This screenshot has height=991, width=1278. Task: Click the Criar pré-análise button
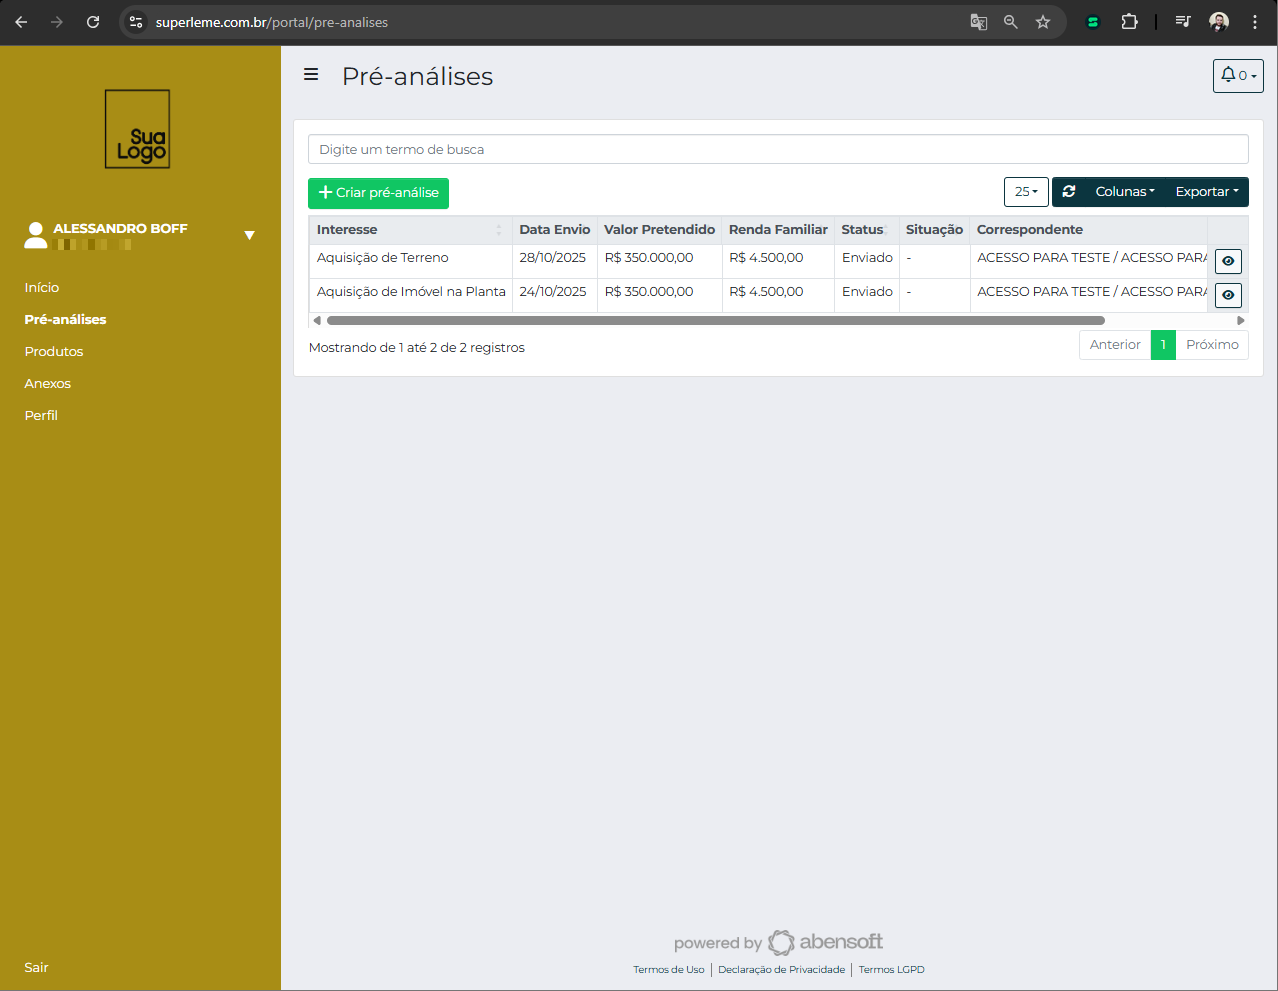point(378,193)
